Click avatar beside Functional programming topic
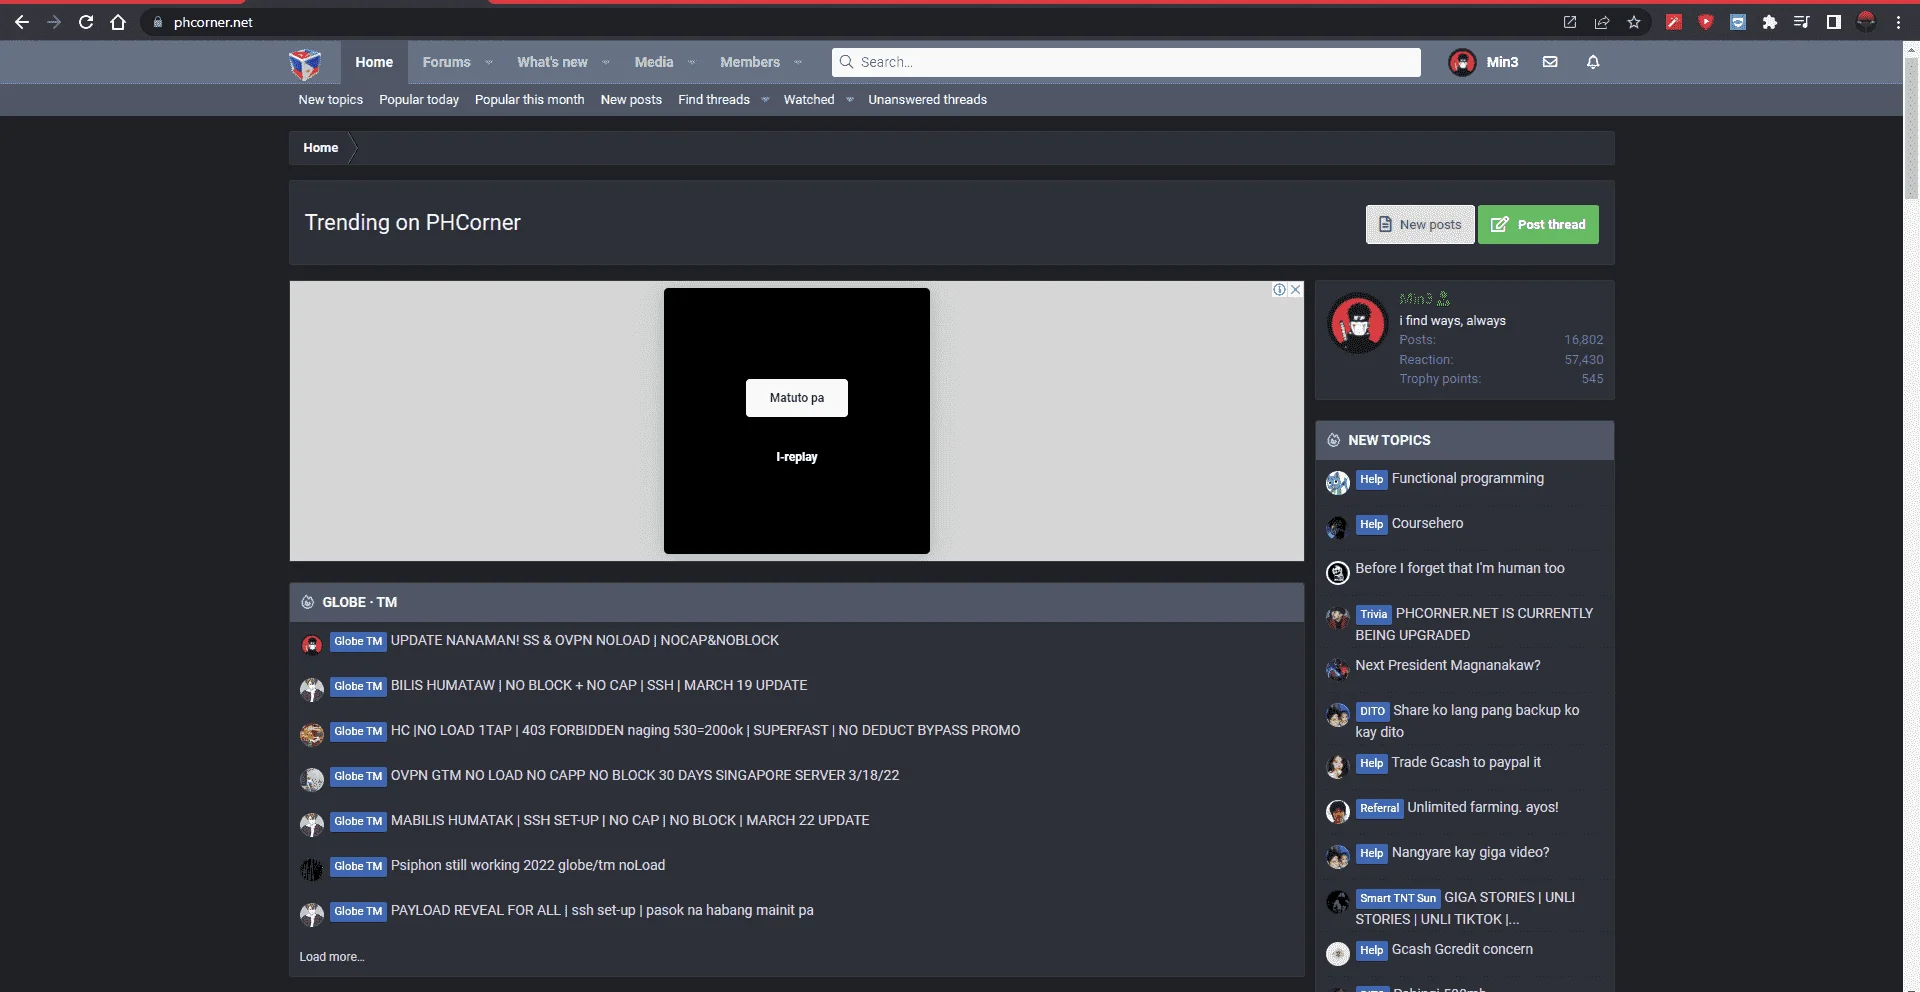This screenshot has width=1920, height=992. click(x=1338, y=483)
